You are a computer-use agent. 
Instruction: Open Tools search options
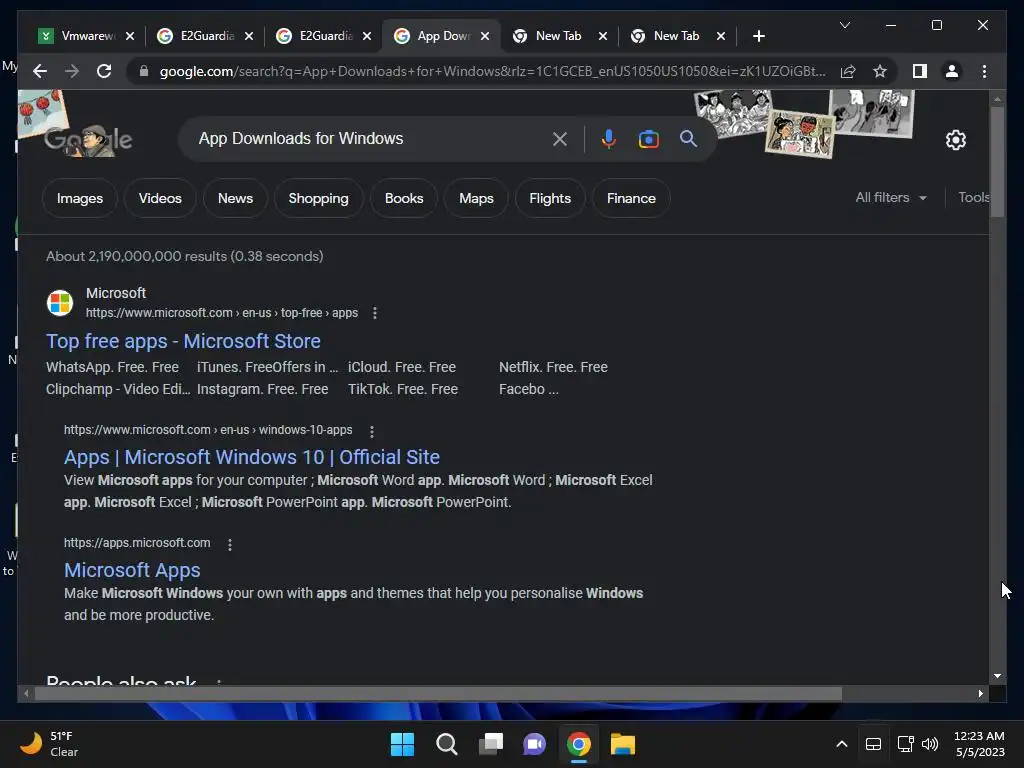coord(973,197)
